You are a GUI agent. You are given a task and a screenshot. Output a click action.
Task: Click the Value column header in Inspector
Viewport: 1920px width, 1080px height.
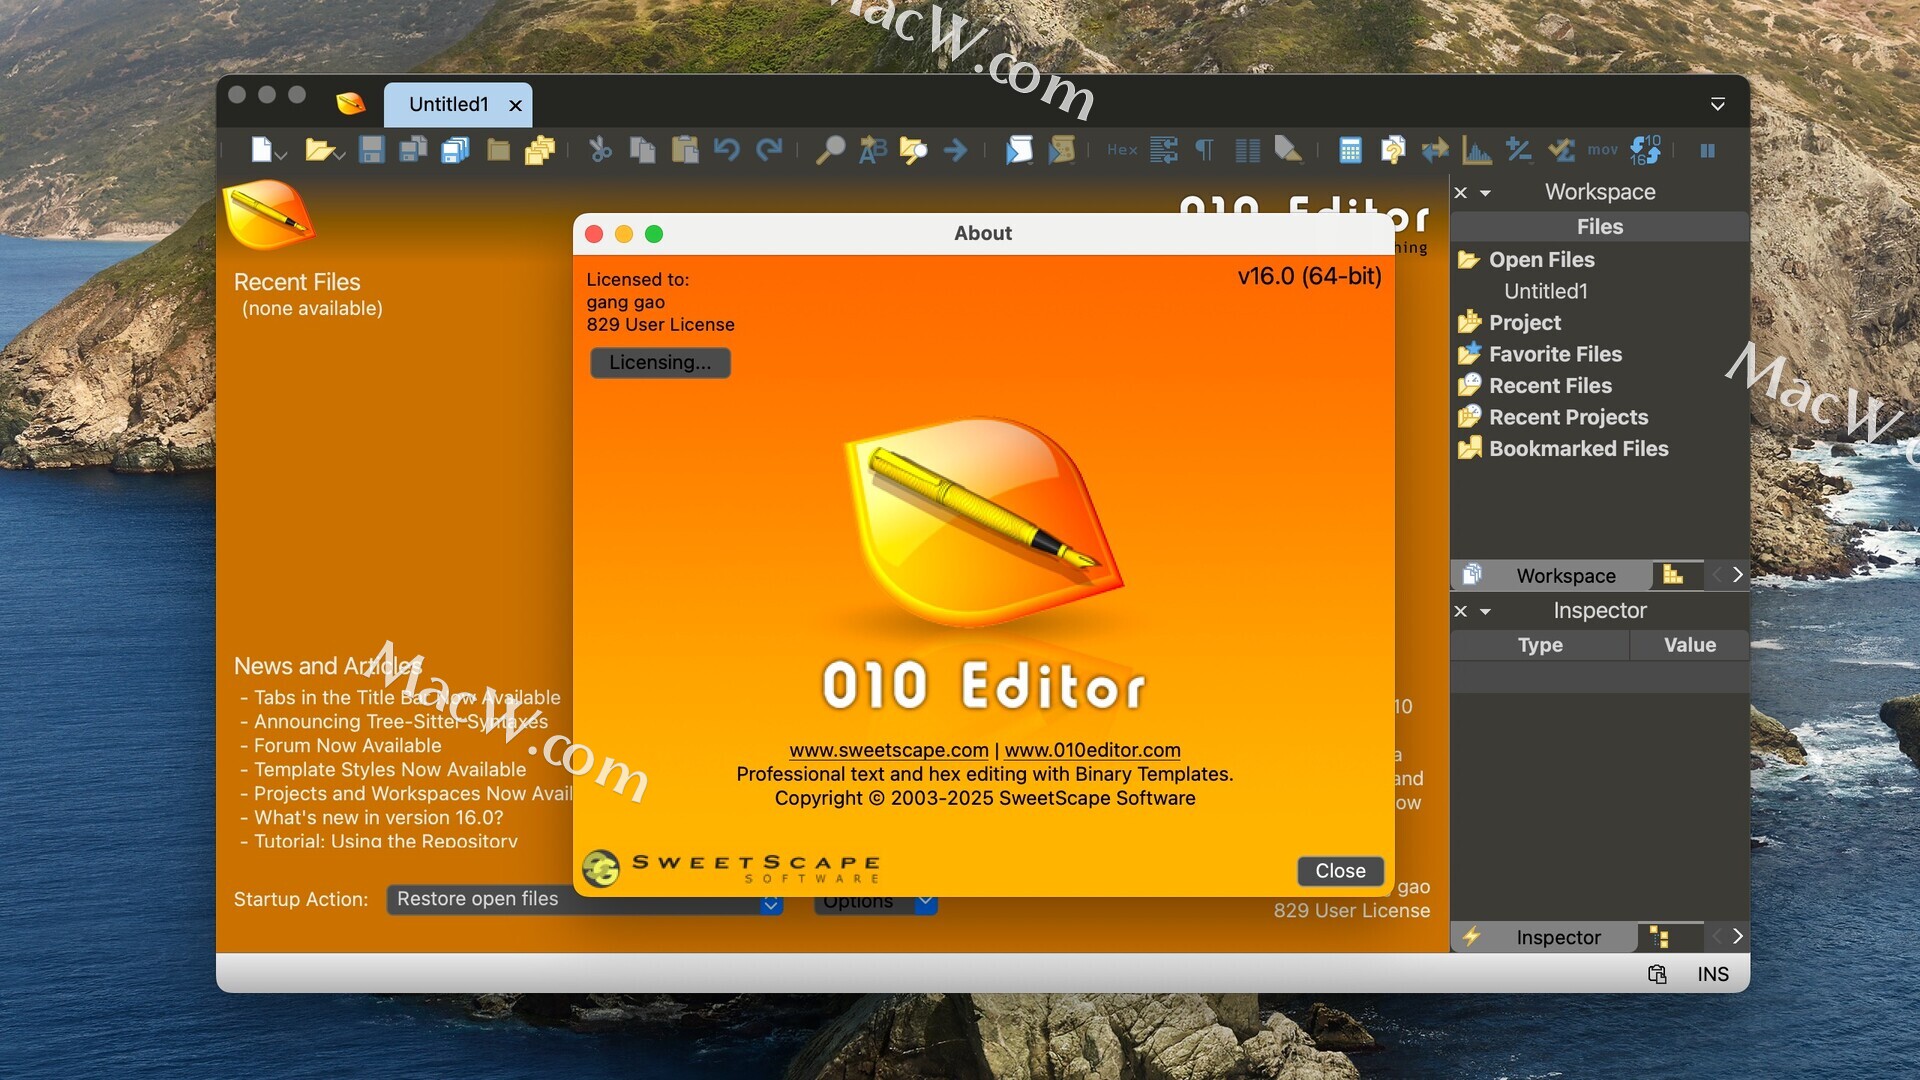[1690, 645]
